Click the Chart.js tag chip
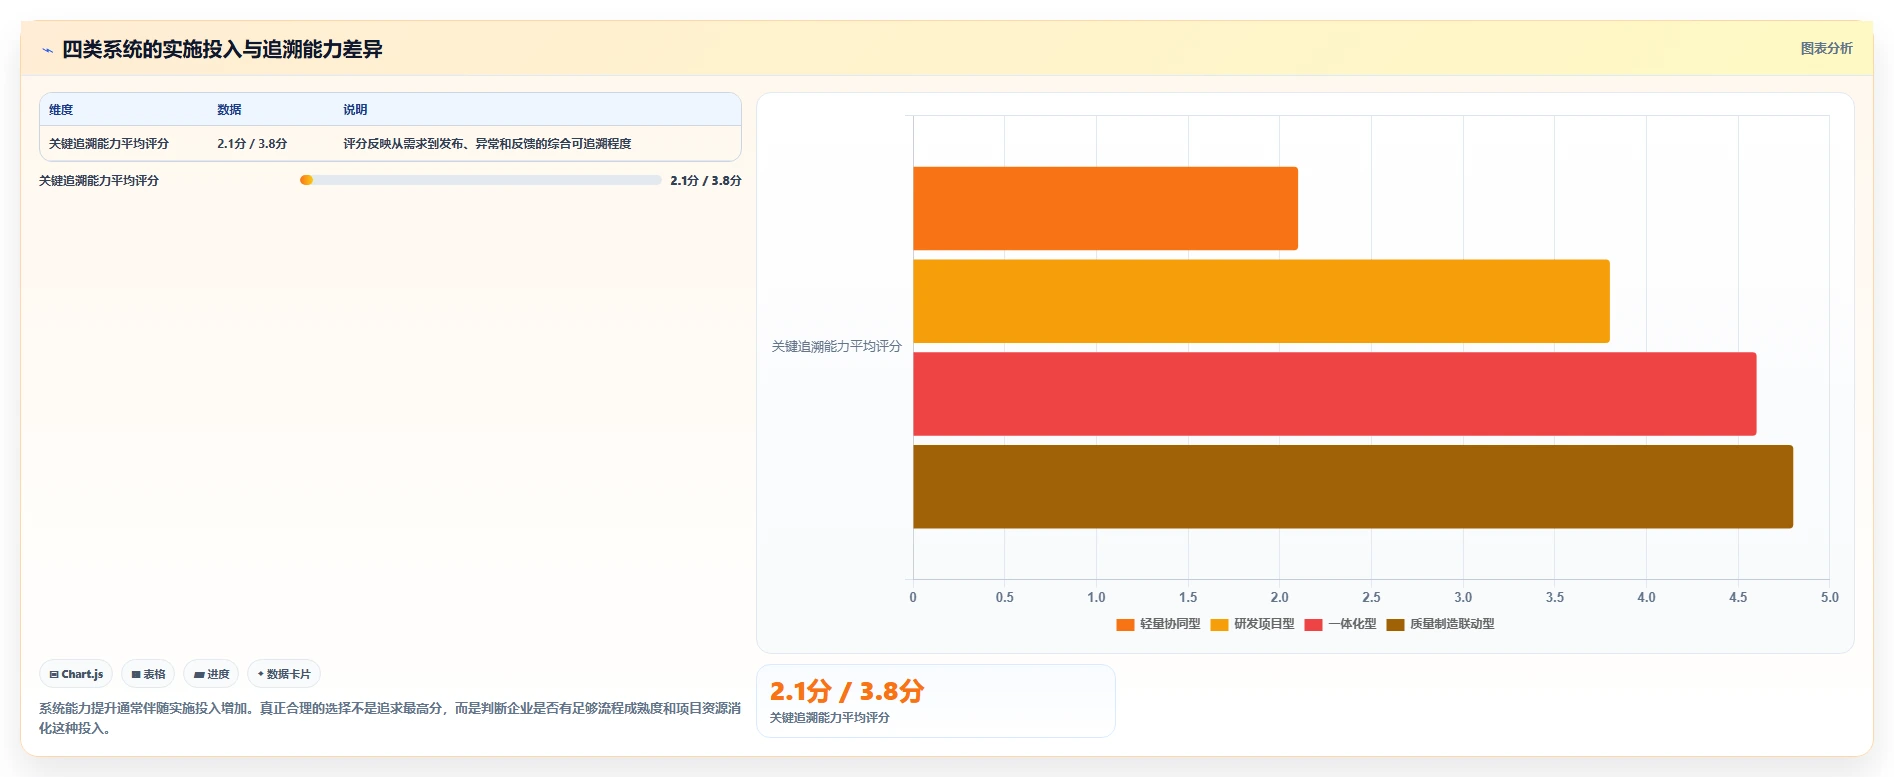Image resolution: width=1894 pixels, height=777 pixels. pos(76,674)
